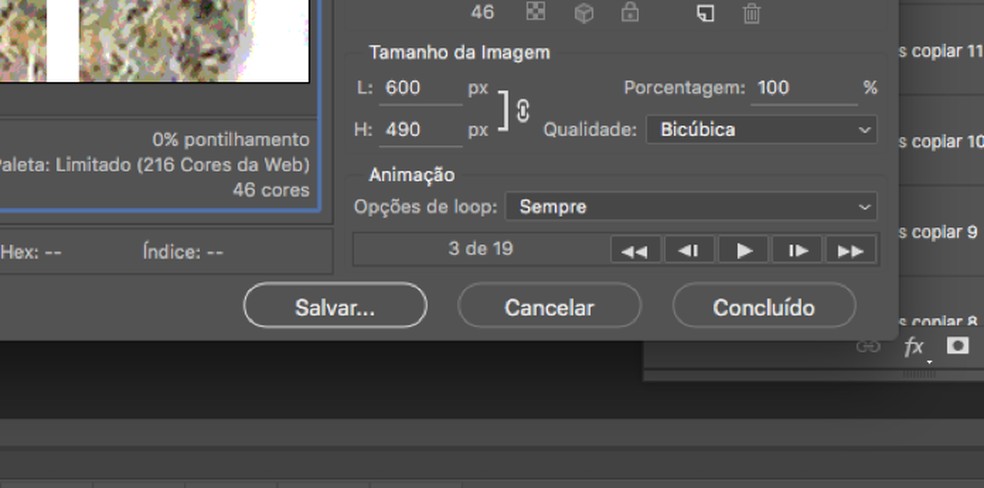Click the web-snap color table icon

[x=535, y=12]
